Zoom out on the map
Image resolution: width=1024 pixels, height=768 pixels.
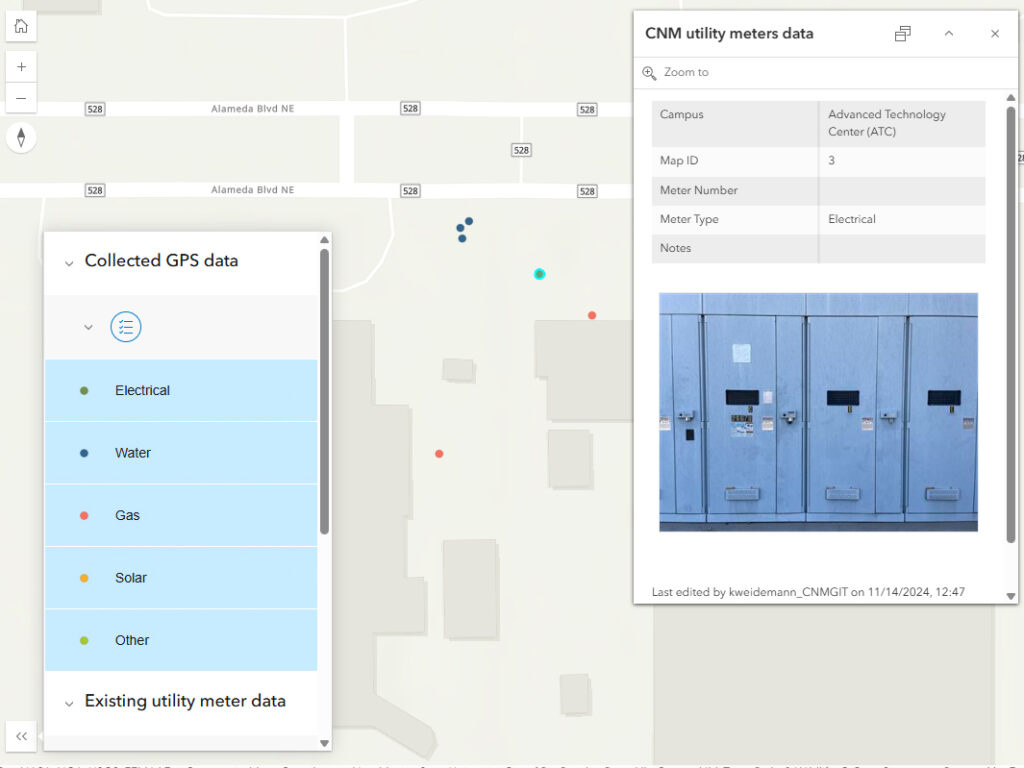(x=21, y=98)
